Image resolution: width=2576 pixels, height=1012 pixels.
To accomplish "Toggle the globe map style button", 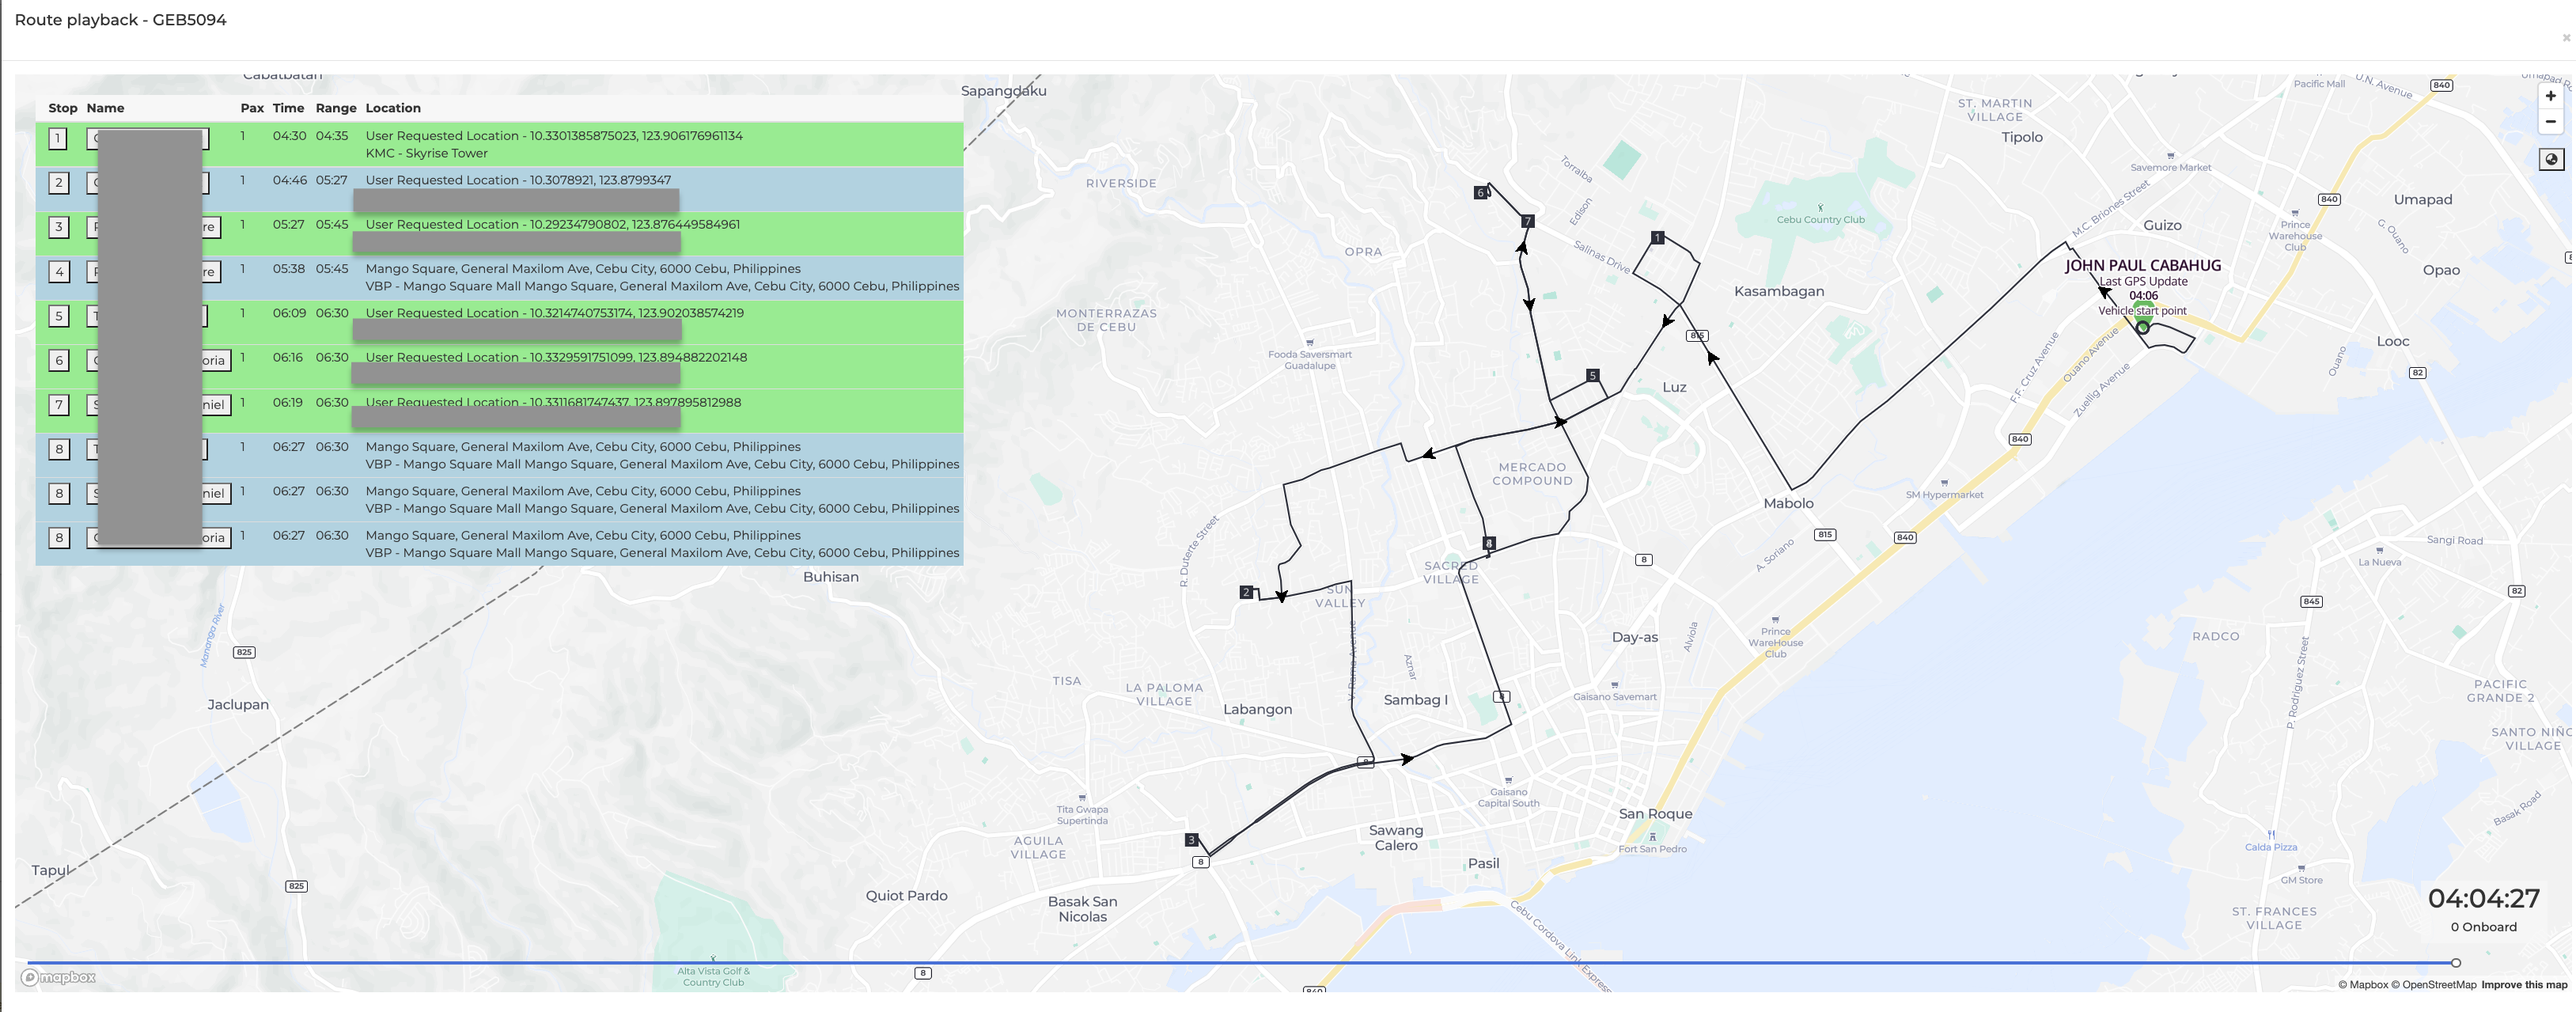I will coord(2551,160).
